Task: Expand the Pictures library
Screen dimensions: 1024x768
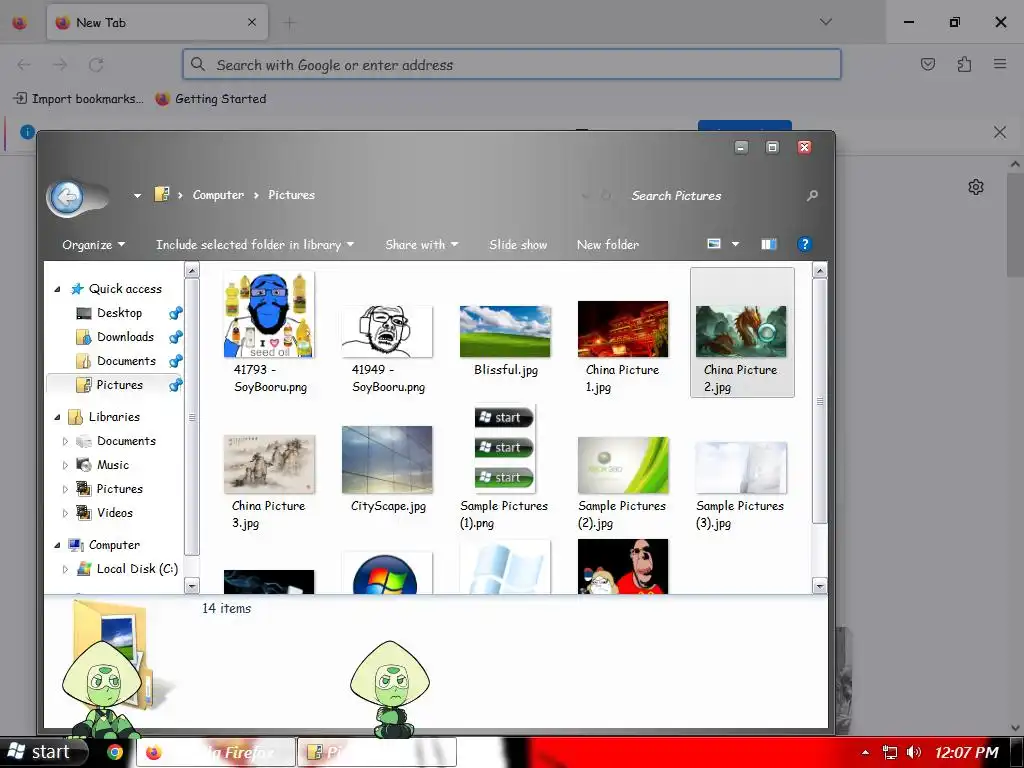Action: click(x=65, y=489)
